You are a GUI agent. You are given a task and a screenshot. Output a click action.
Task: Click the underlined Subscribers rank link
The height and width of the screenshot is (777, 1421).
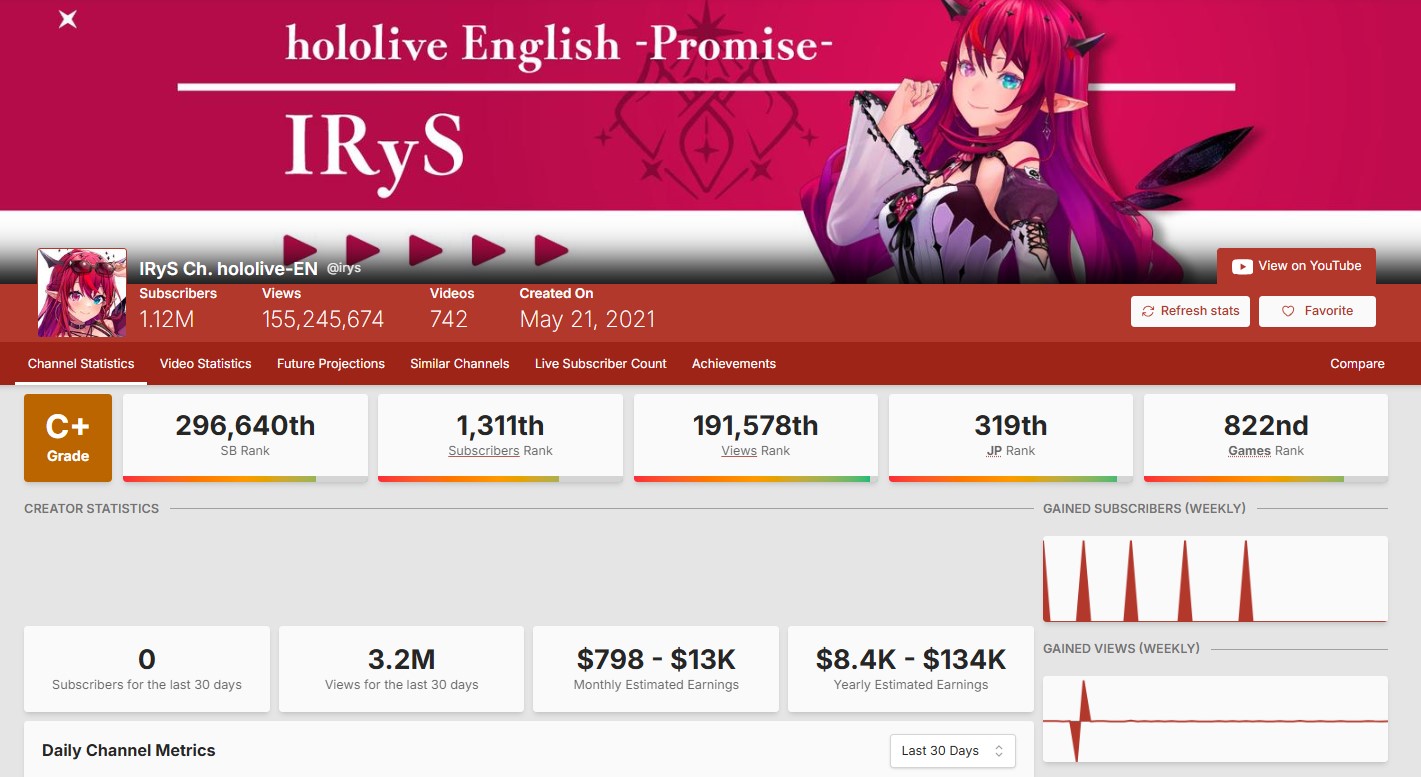(x=484, y=451)
